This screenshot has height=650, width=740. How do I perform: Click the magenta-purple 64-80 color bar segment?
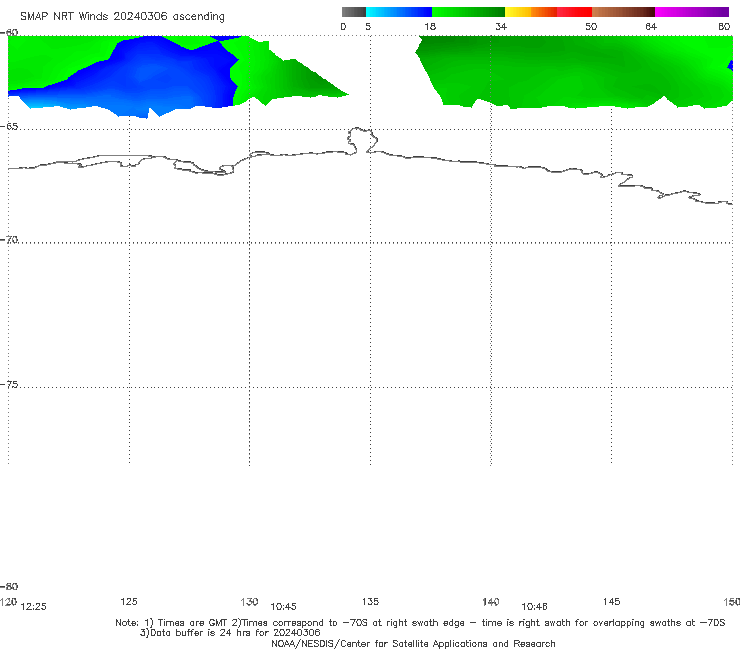coord(692,12)
